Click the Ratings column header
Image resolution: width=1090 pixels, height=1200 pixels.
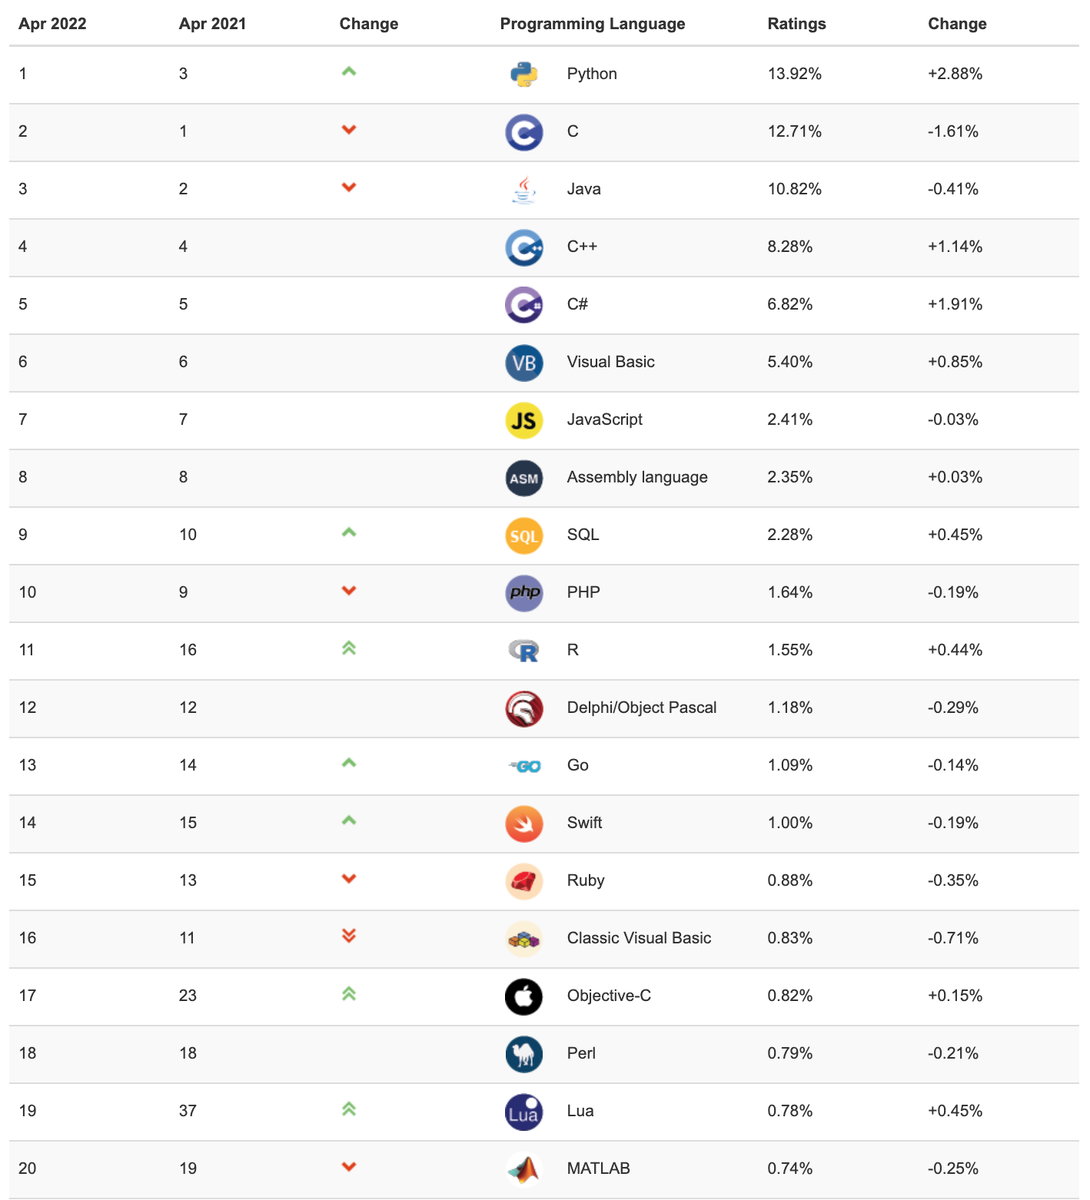point(796,24)
